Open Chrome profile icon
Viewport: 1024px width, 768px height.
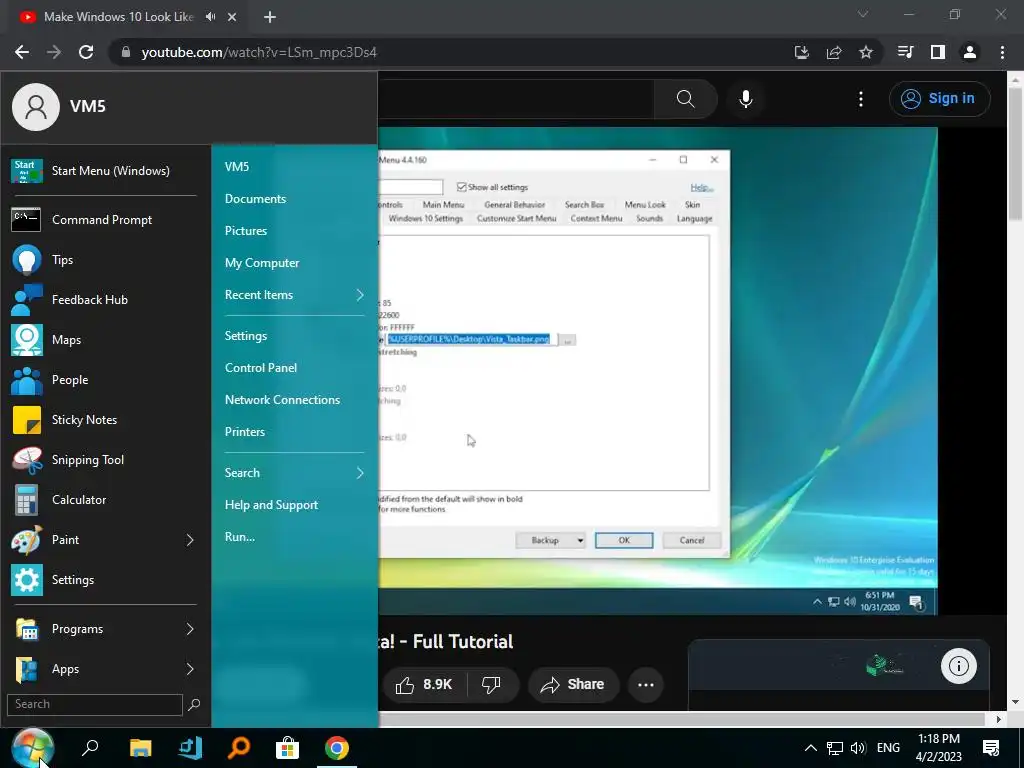coord(969,52)
